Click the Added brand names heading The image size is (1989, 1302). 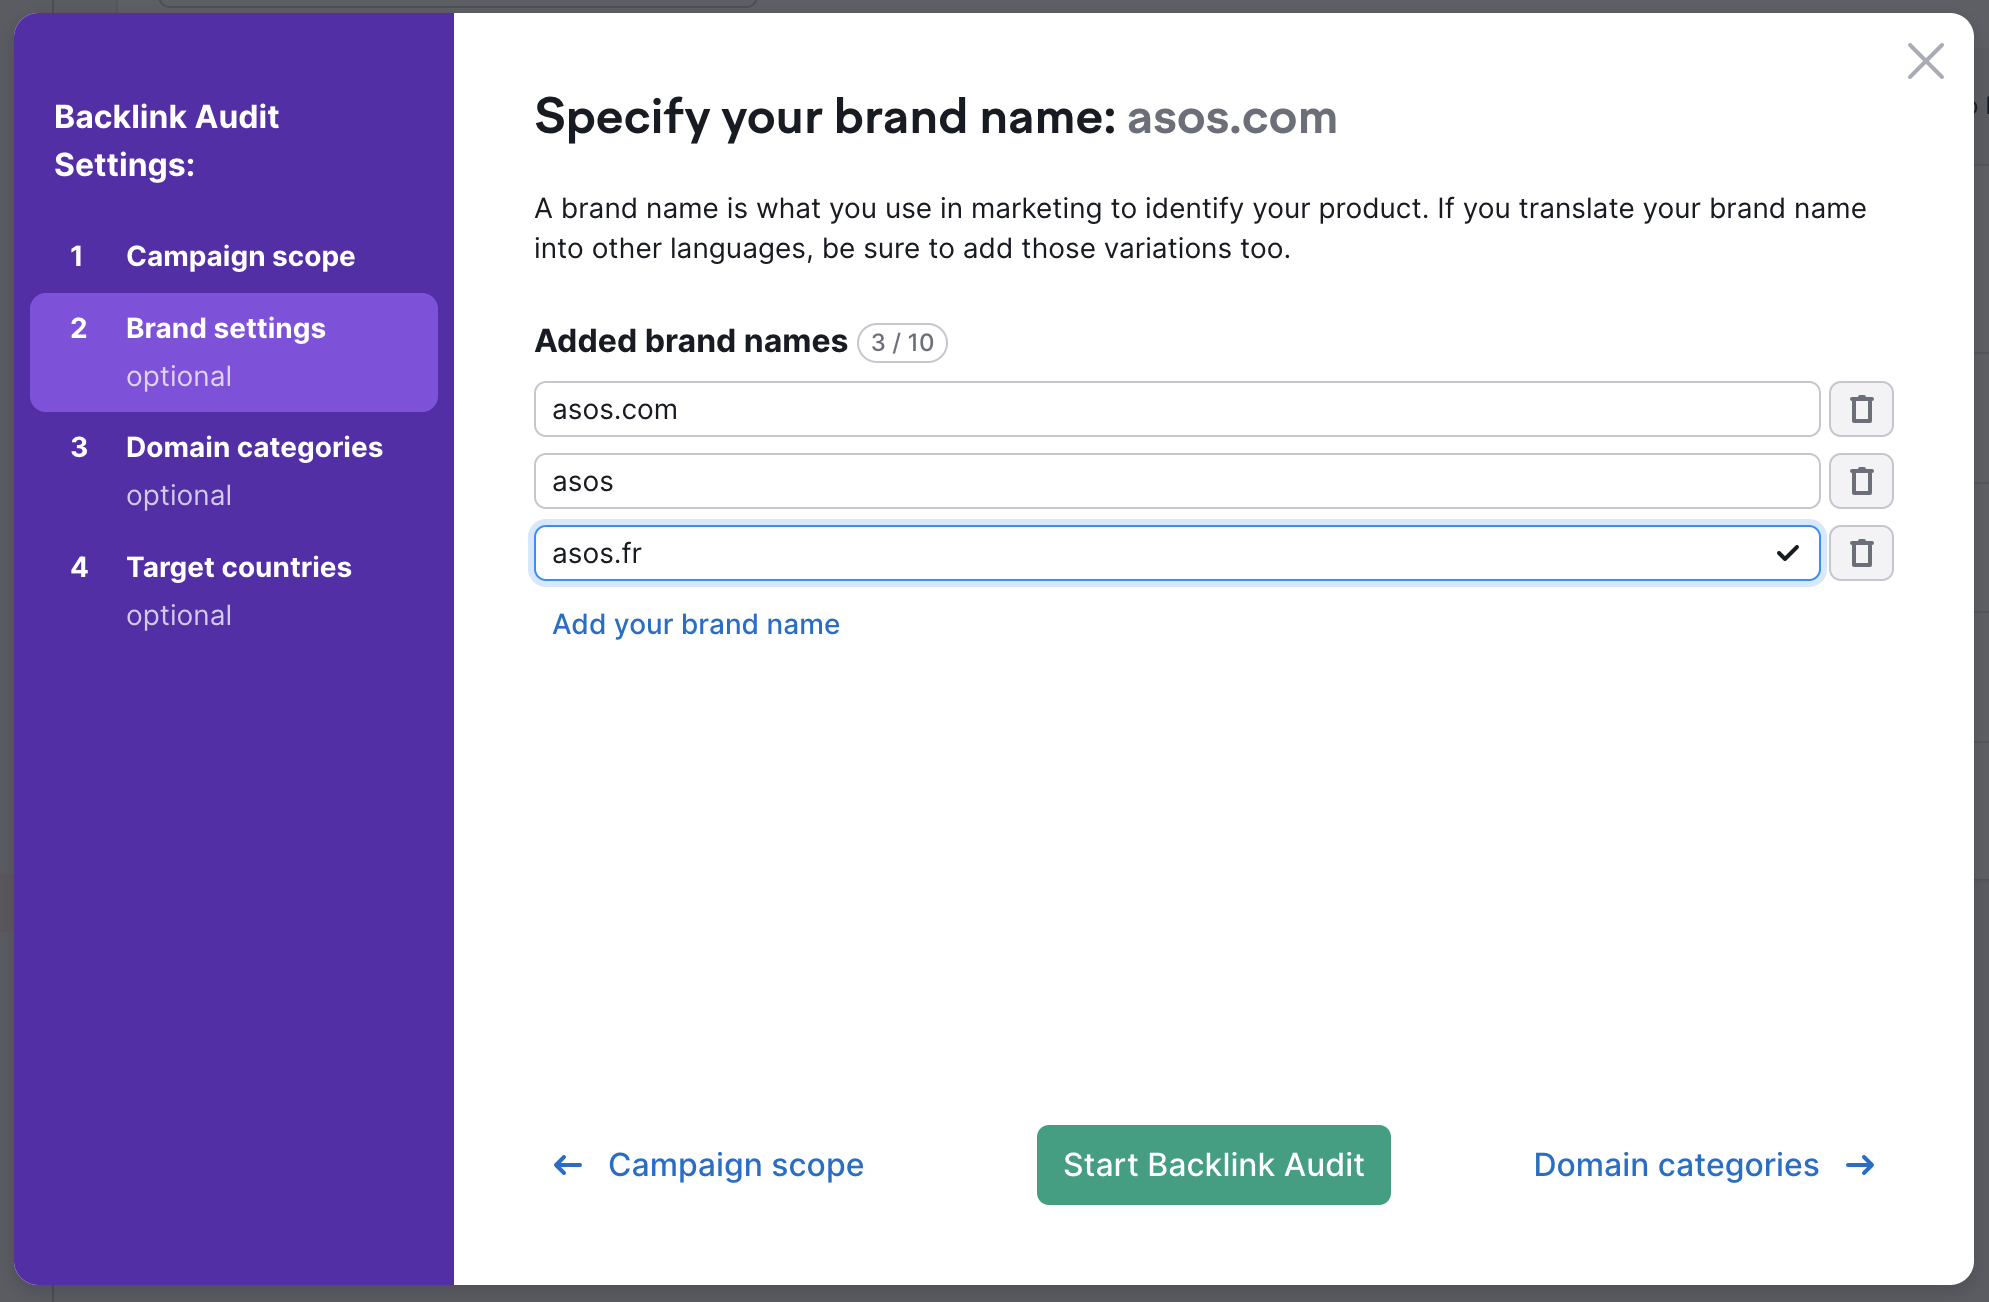tap(690, 341)
